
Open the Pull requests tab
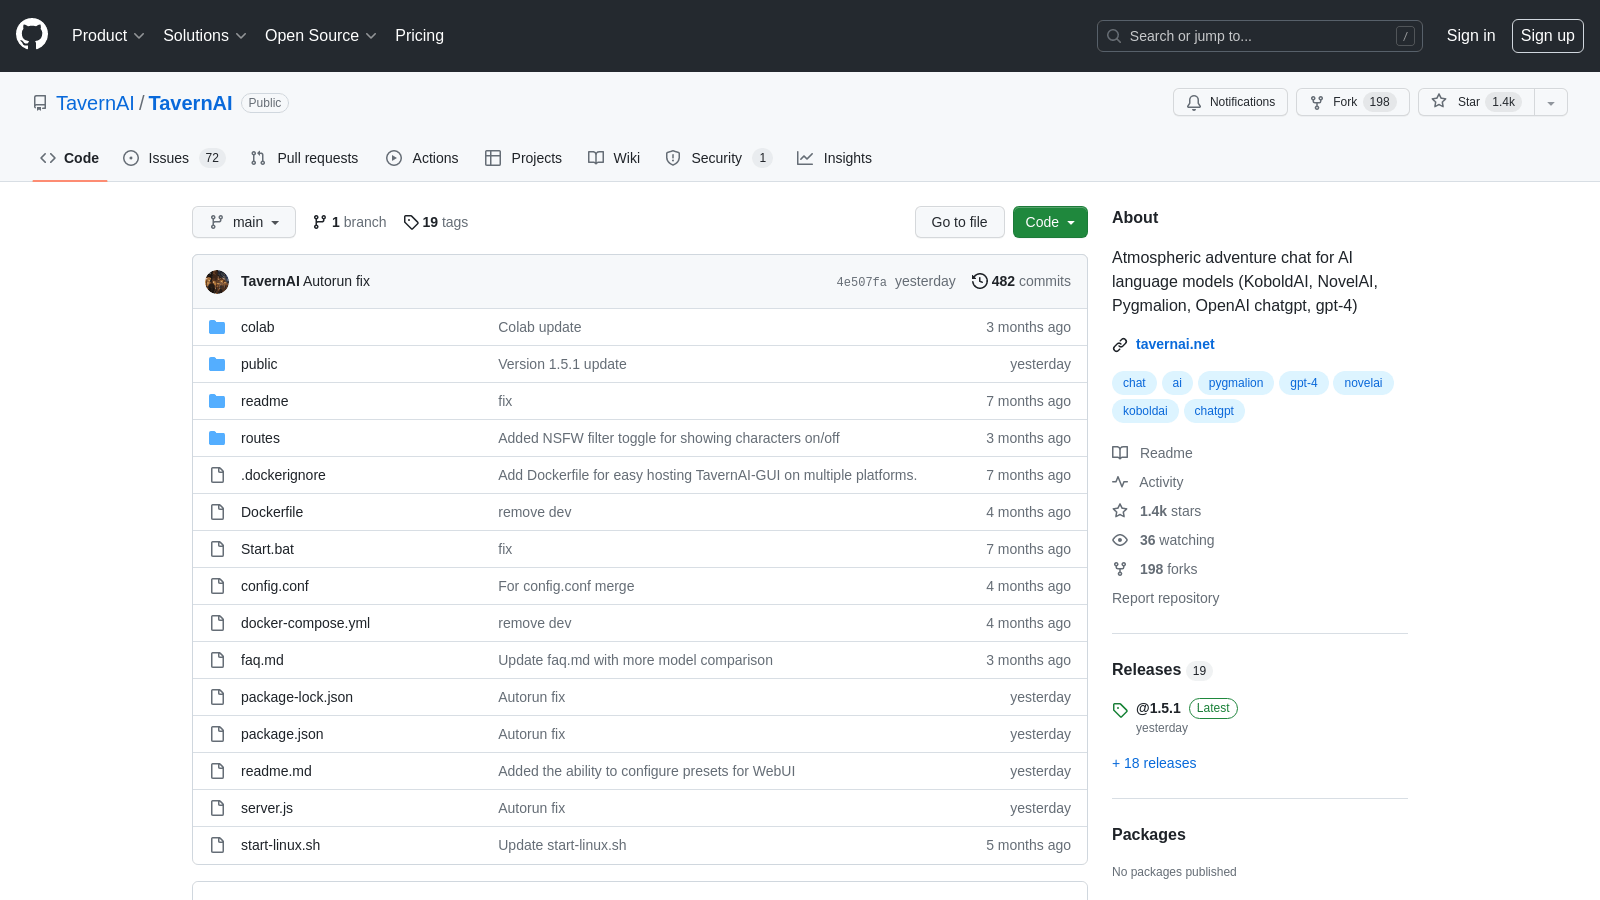[304, 158]
